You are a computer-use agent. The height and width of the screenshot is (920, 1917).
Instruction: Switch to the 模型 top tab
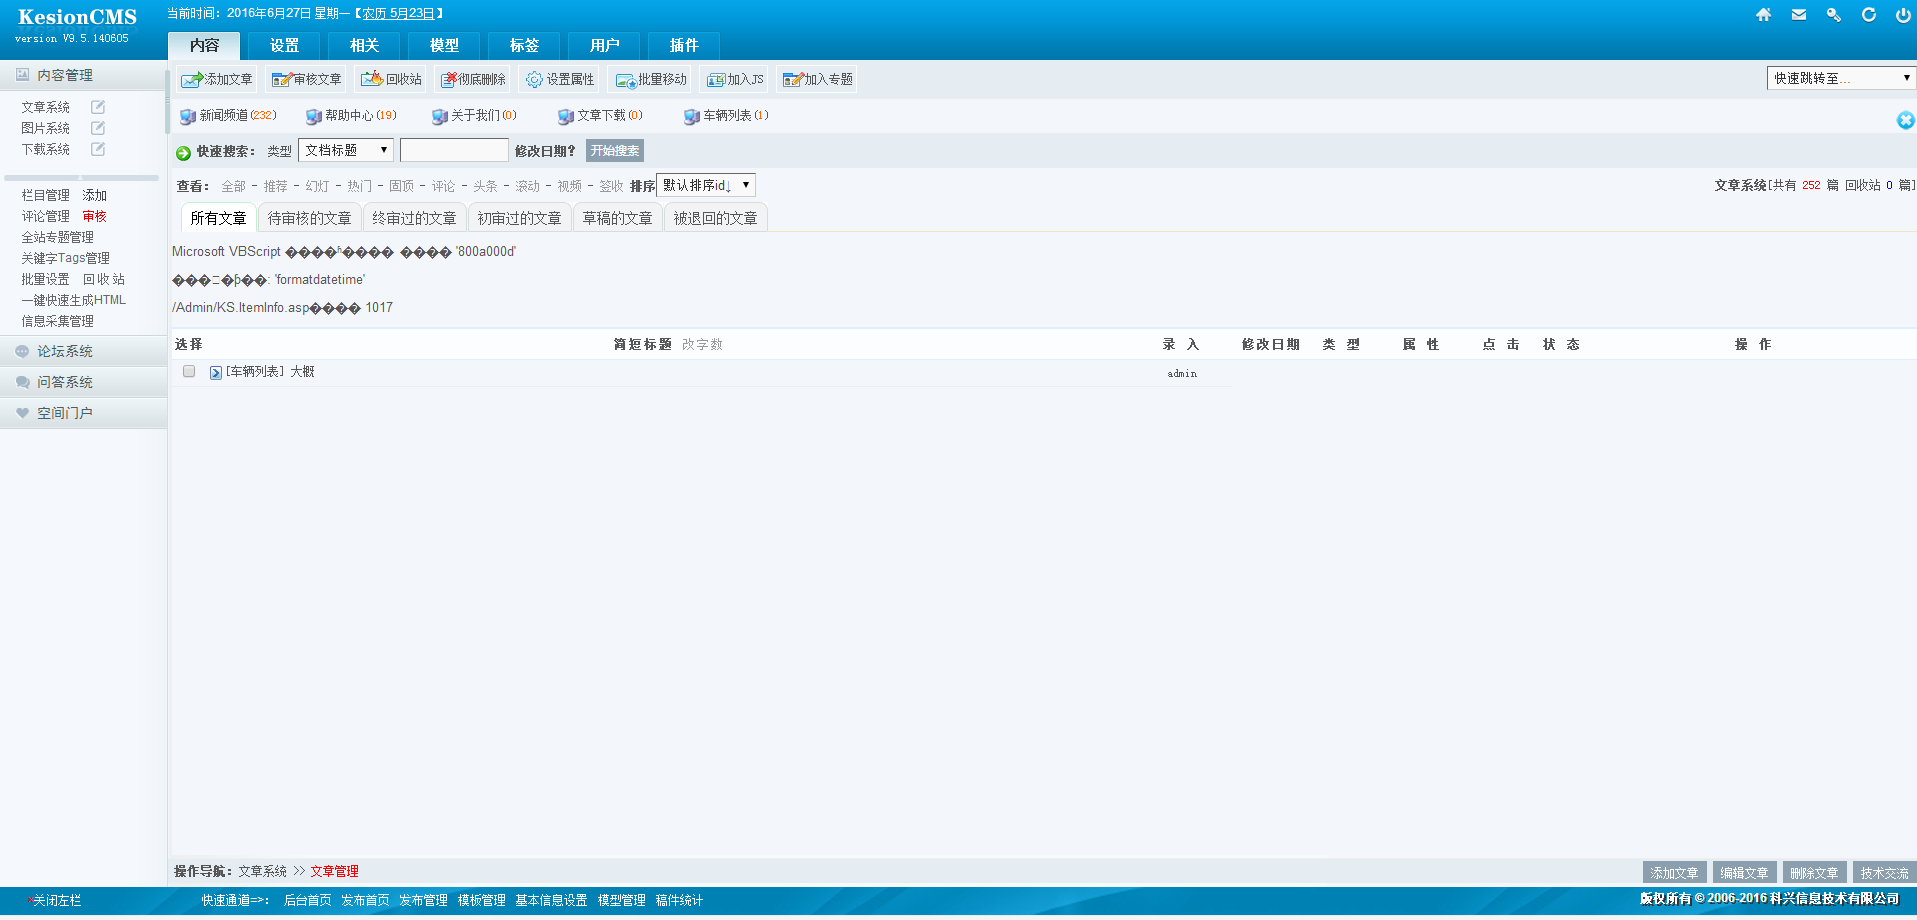tap(444, 46)
